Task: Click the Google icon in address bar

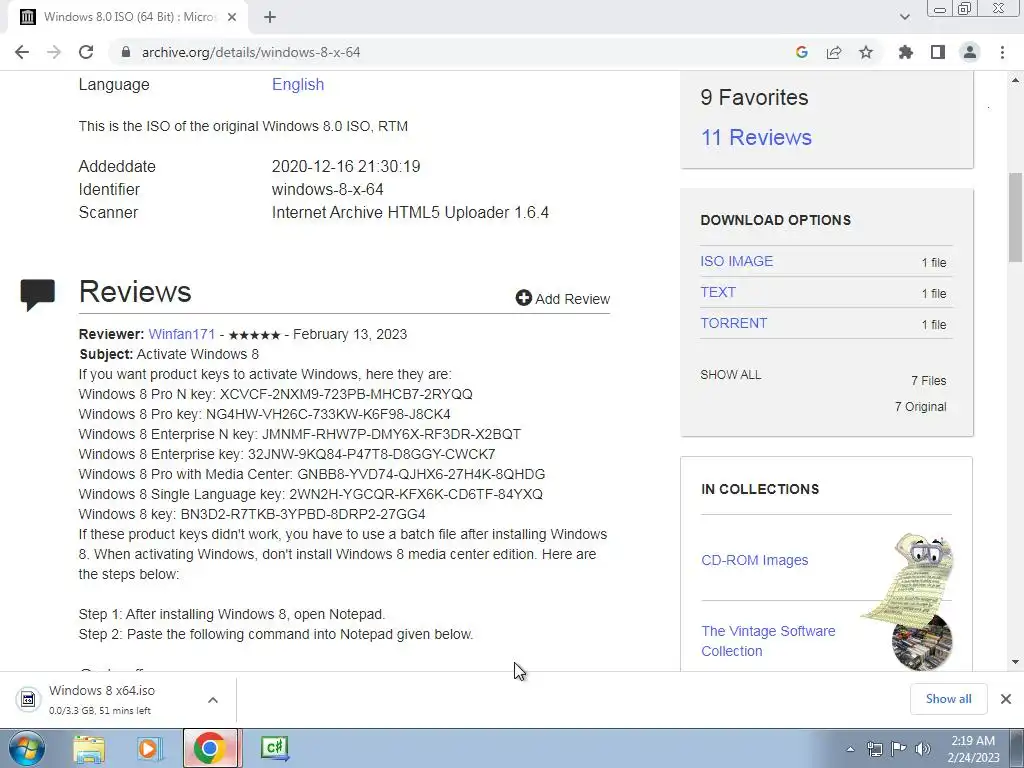Action: pos(801,52)
